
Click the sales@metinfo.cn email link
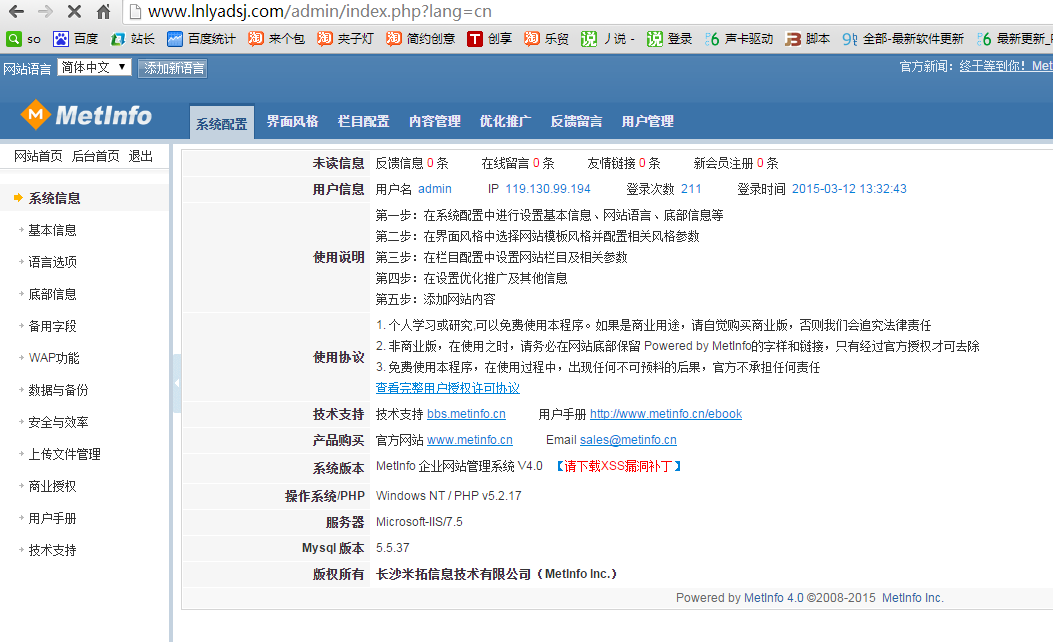(x=628, y=440)
